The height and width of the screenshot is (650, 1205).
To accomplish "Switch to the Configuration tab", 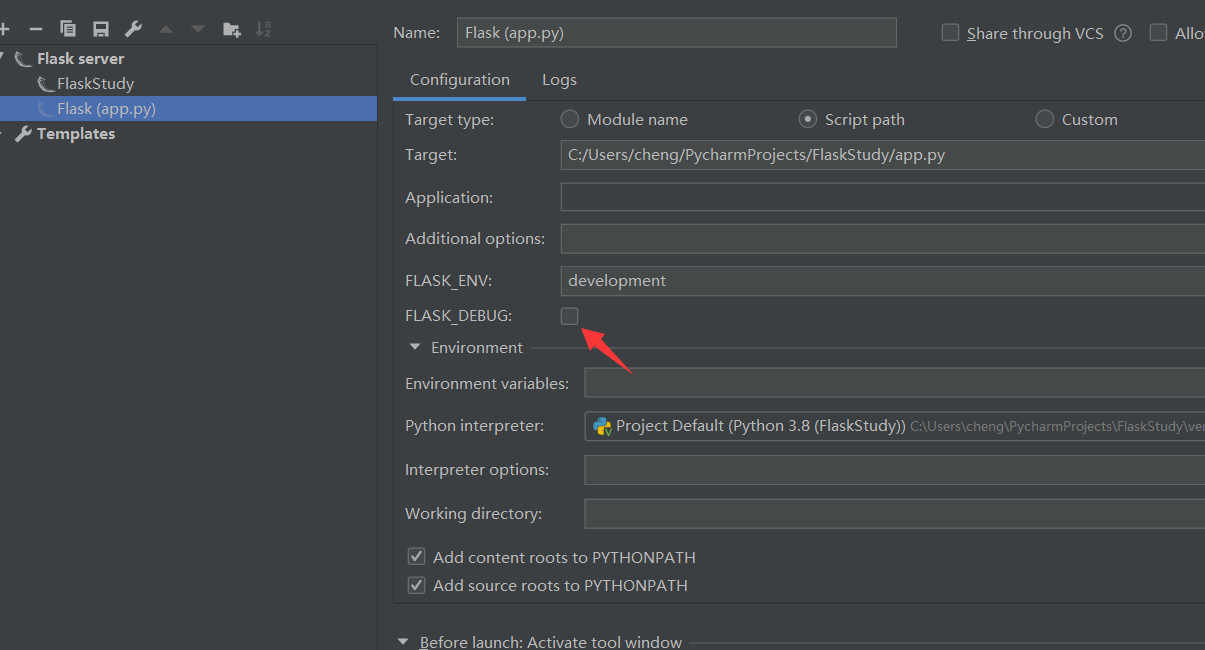I will [x=459, y=79].
